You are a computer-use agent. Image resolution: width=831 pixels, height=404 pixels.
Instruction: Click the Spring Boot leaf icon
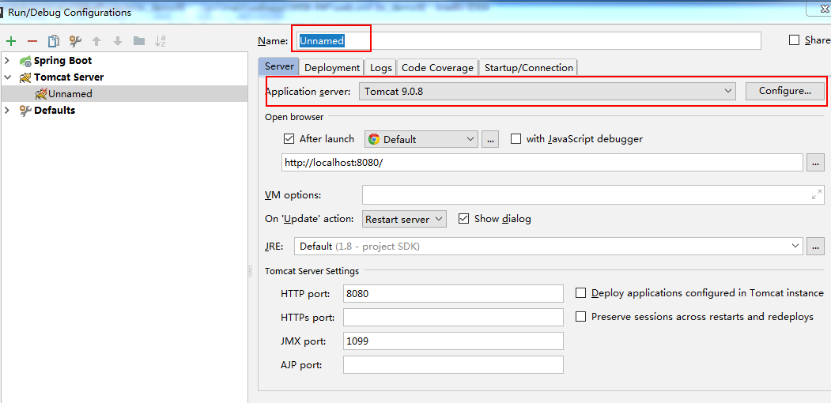click(25, 61)
